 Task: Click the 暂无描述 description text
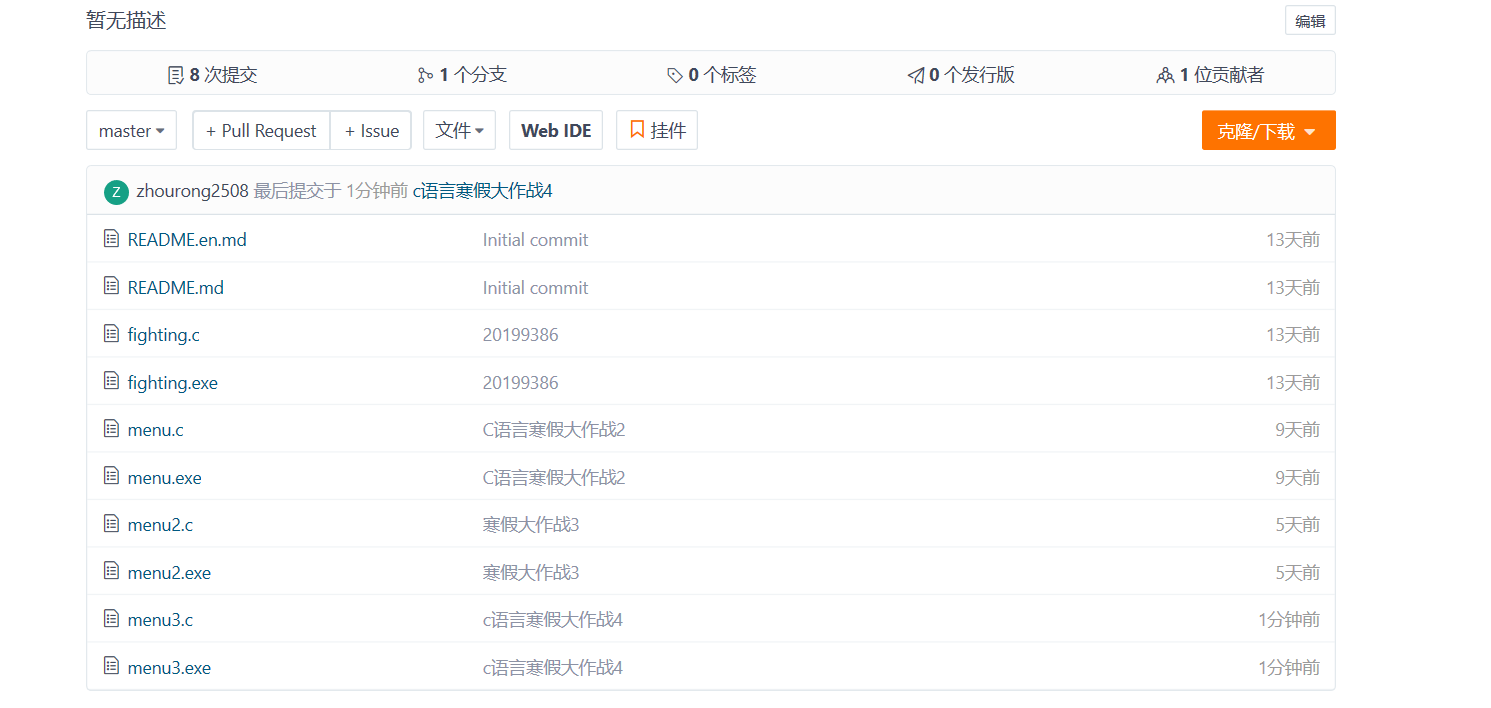click(x=126, y=20)
